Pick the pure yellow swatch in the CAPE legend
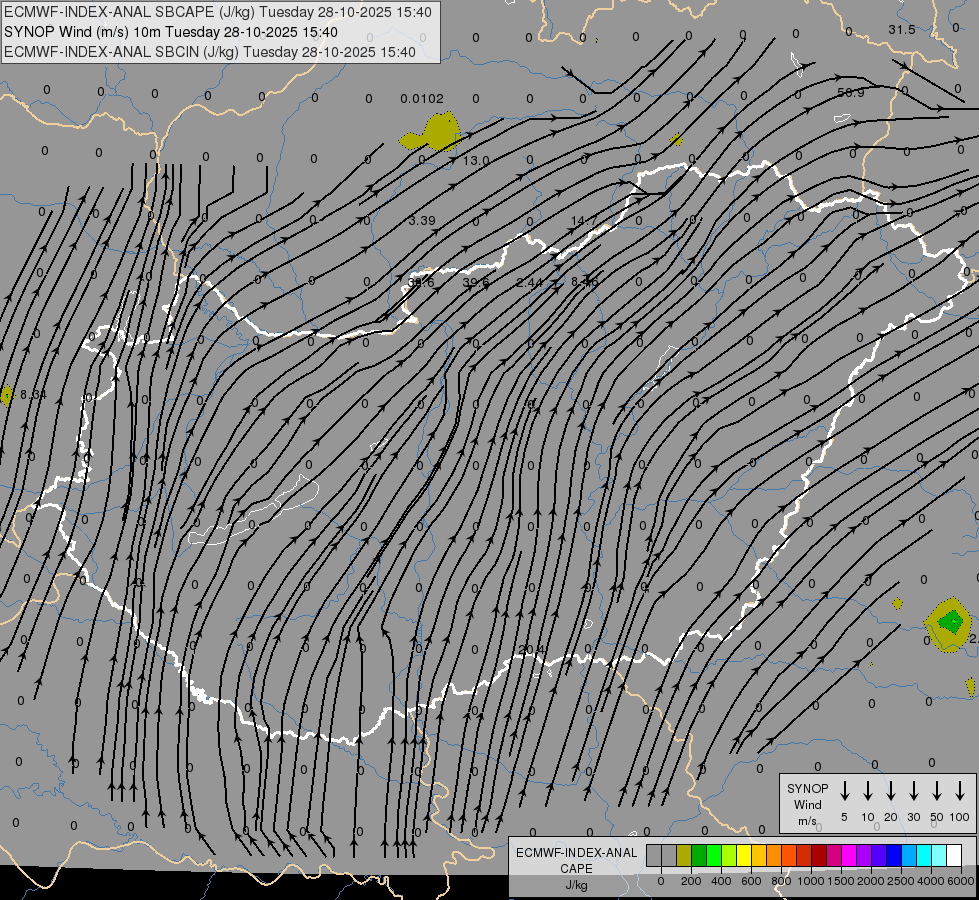The height and width of the screenshot is (900, 979). [744, 855]
